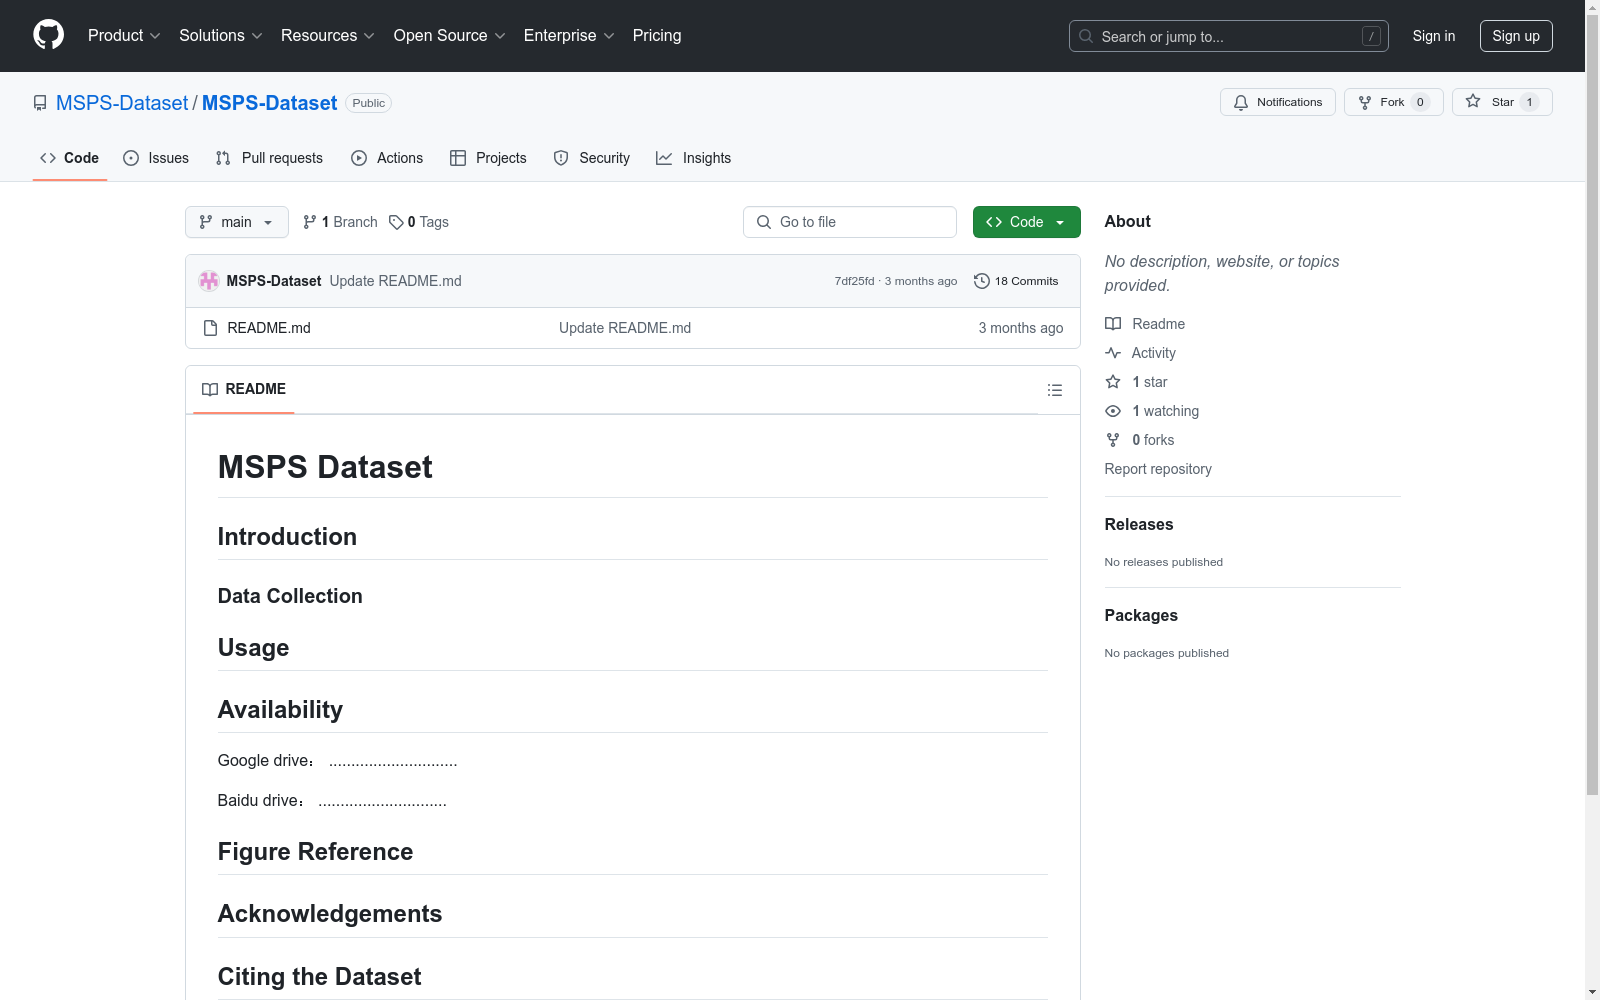Screen dimensions: 1600x1000
Task: Open the green Code dropdown
Action: click(x=1026, y=222)
